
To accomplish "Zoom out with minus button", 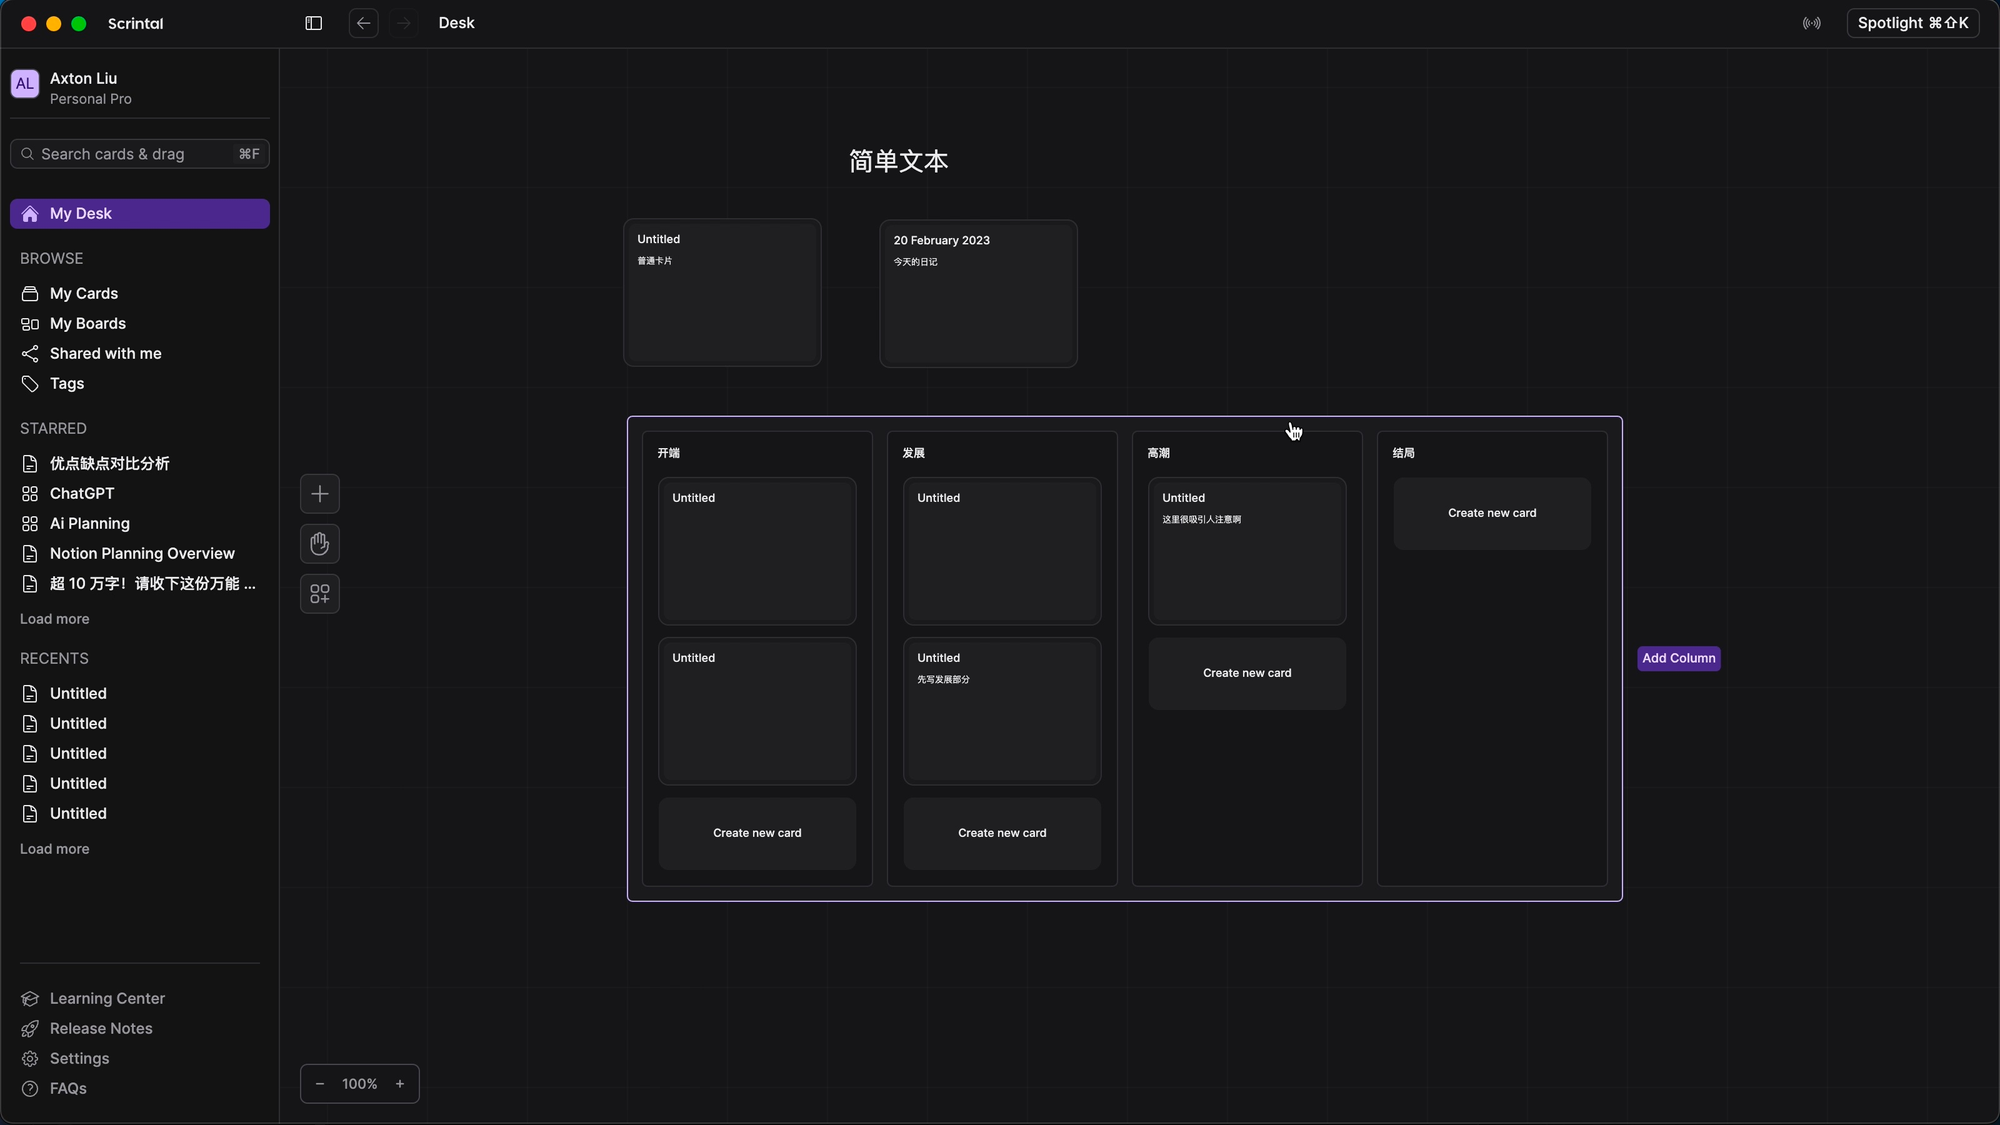I will 320,1084.
